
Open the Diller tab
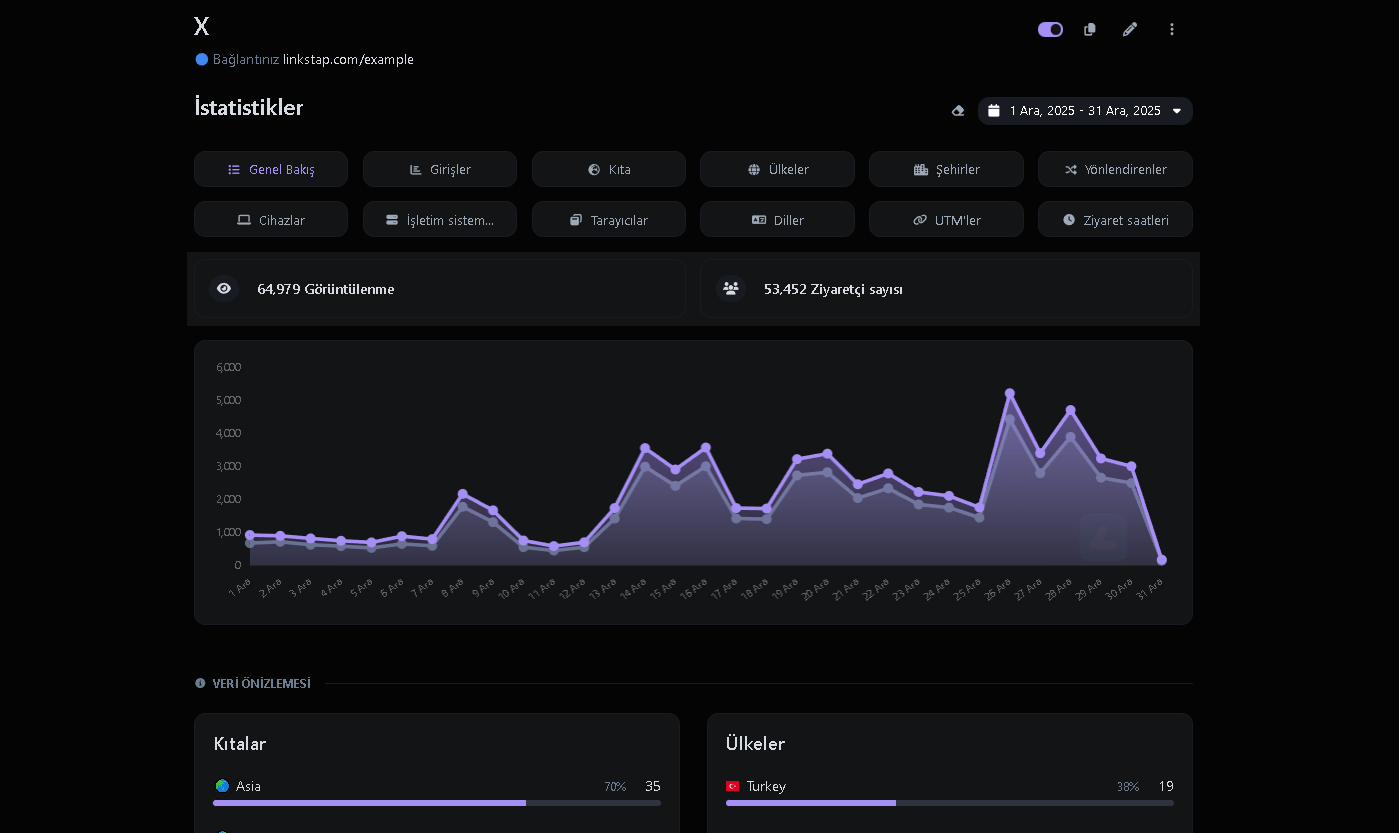point(777,219)
